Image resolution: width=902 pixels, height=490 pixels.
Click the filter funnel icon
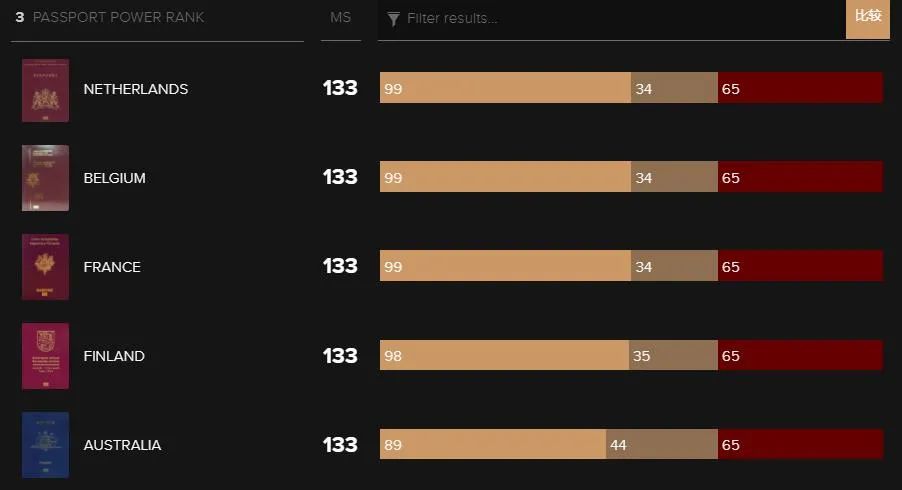coord(393,19)
